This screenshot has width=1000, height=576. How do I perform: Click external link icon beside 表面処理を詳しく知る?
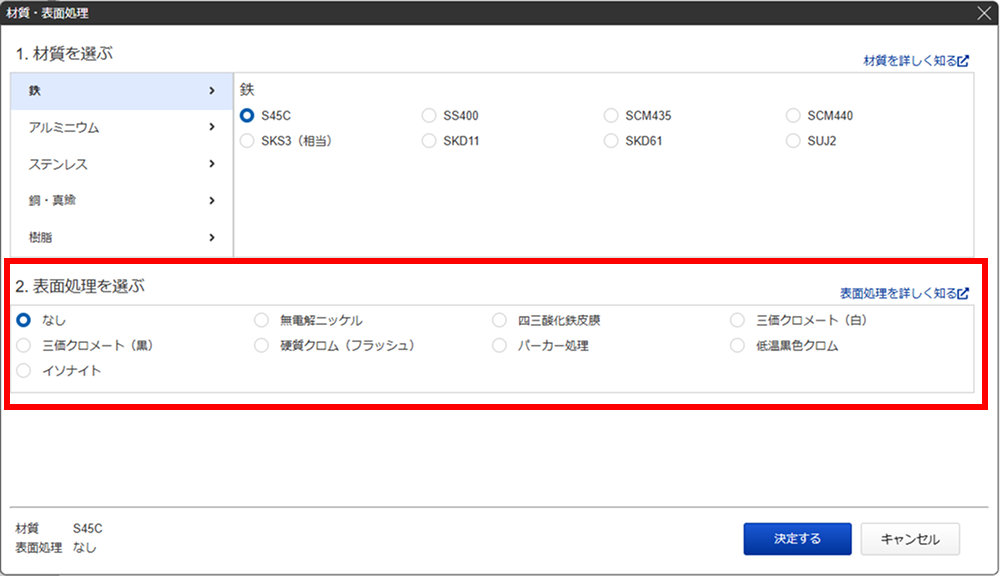964,293
